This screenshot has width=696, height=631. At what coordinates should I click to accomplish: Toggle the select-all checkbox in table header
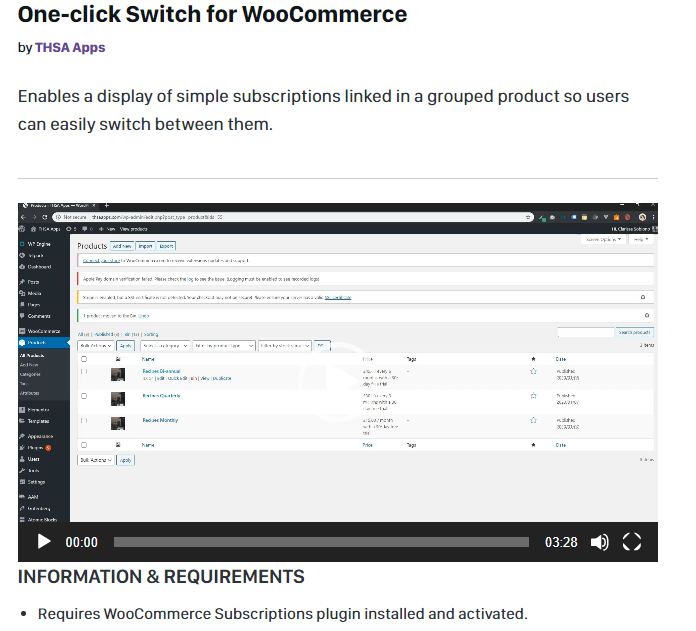pyautogui.click(x=84, y=358)
